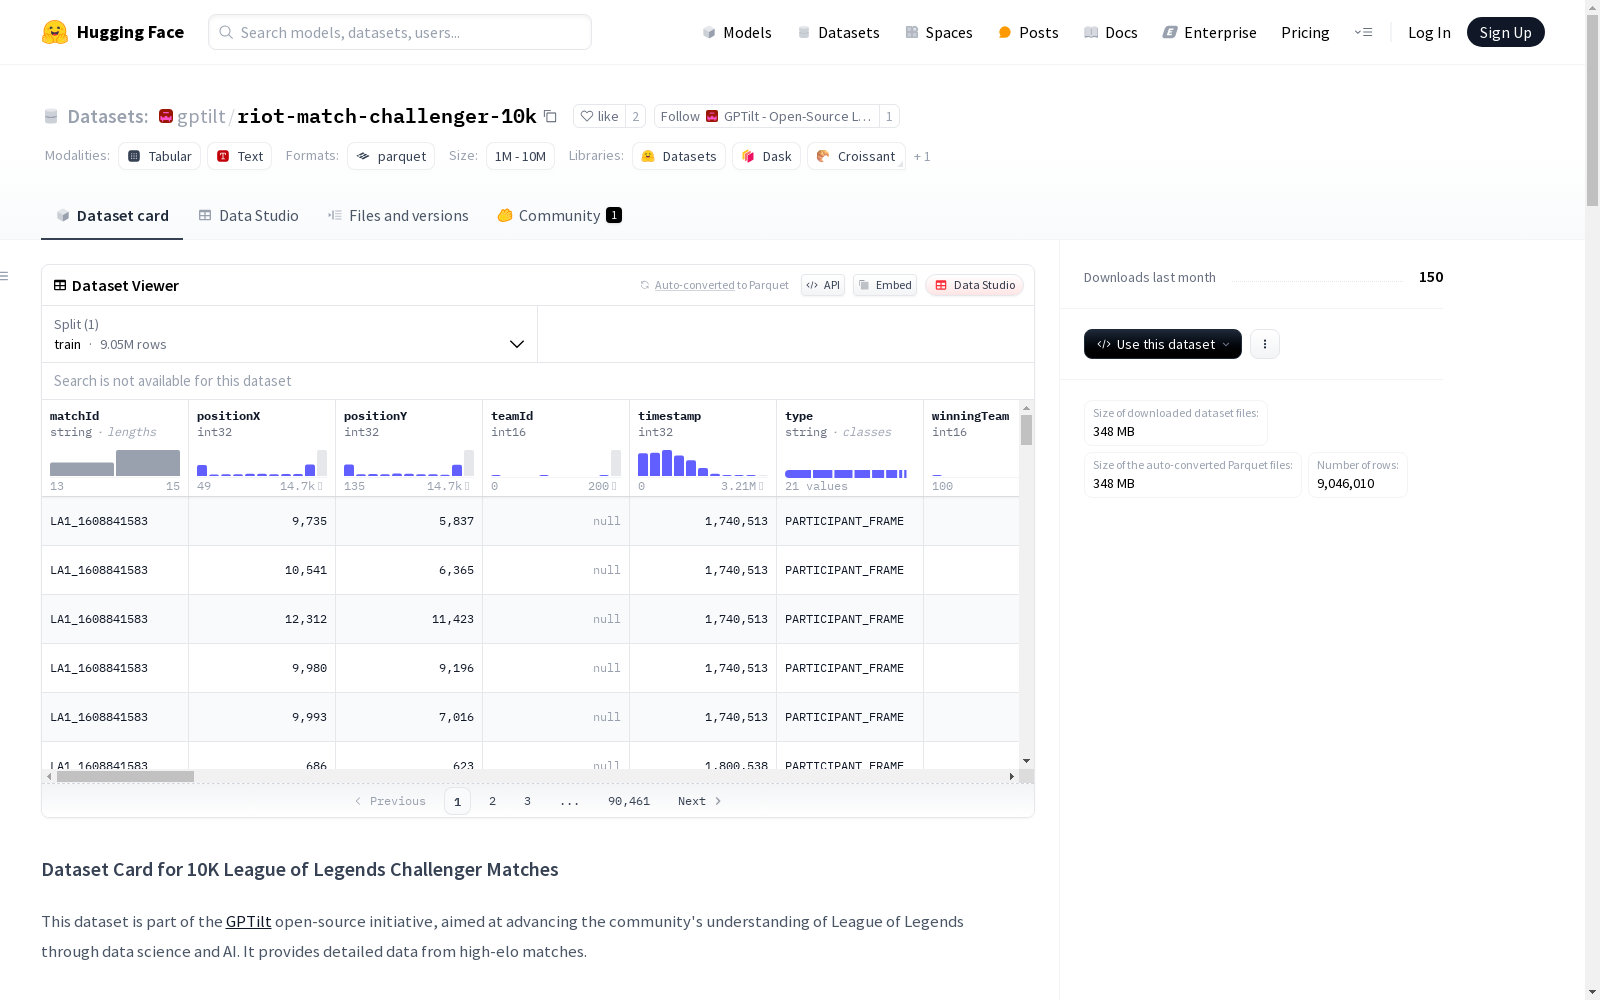Screen dimensions: 1600x1000
Task: Click the Datasets: breadcrumb link
Action: click(x=108, y=116)
